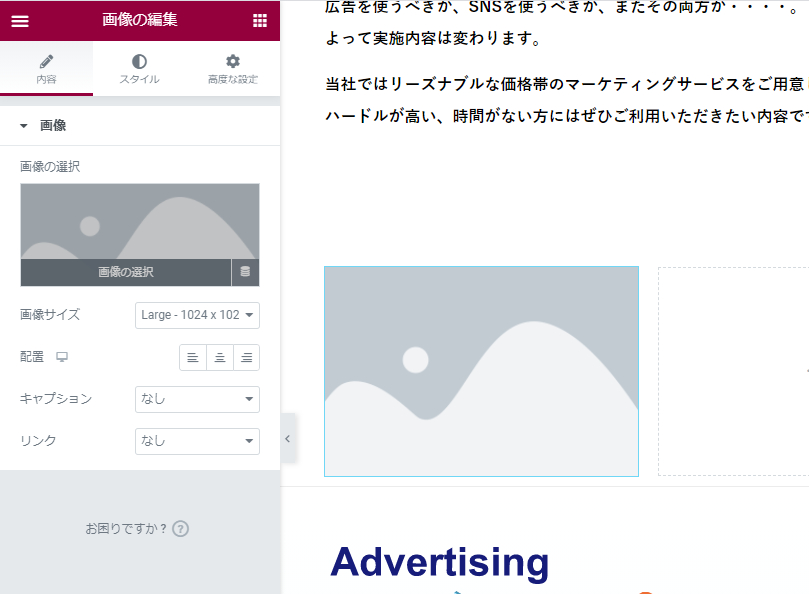
Task: Select center alignment for the image
Action: click(x=219, y=357)
